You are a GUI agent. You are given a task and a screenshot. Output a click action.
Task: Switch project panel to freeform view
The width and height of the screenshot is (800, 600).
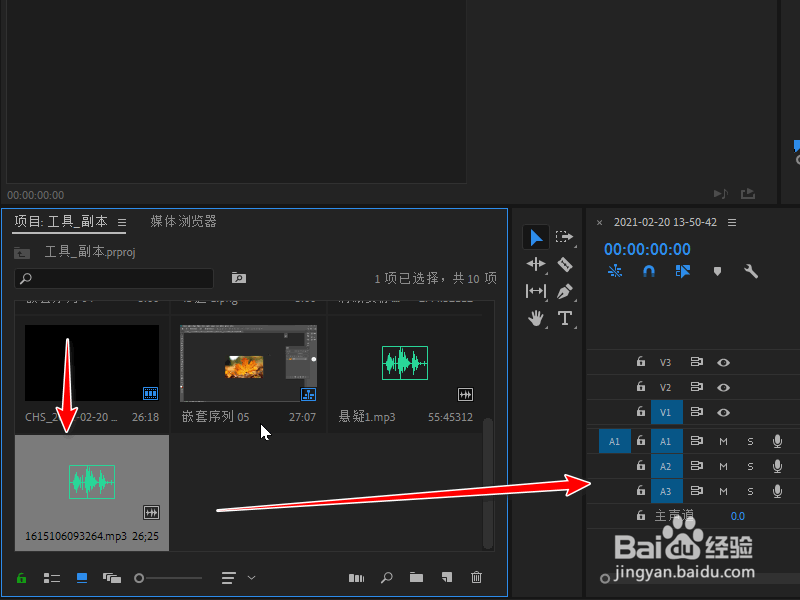pos(112,578)
